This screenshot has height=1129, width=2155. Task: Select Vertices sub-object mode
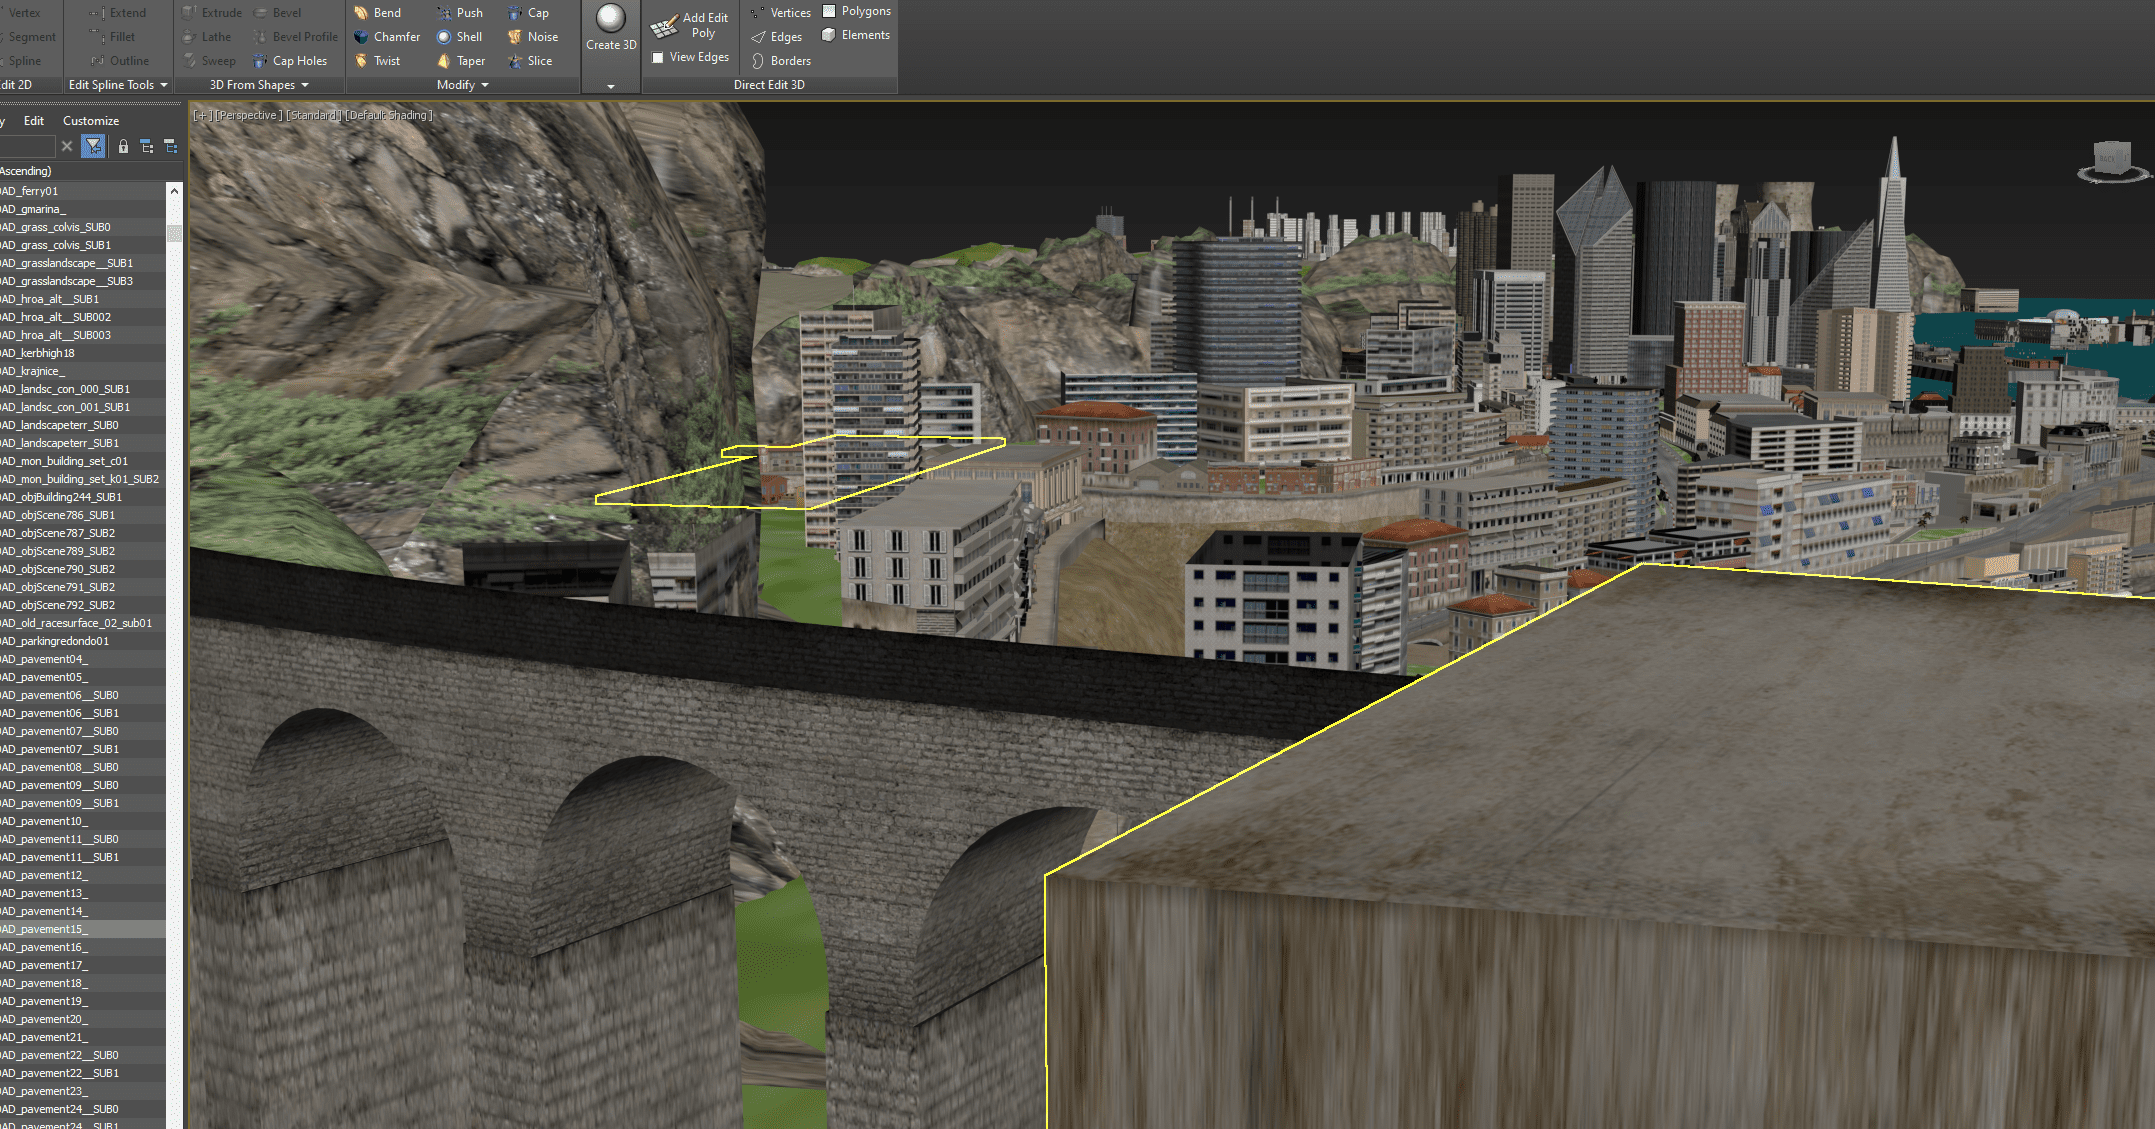(781, 13)
